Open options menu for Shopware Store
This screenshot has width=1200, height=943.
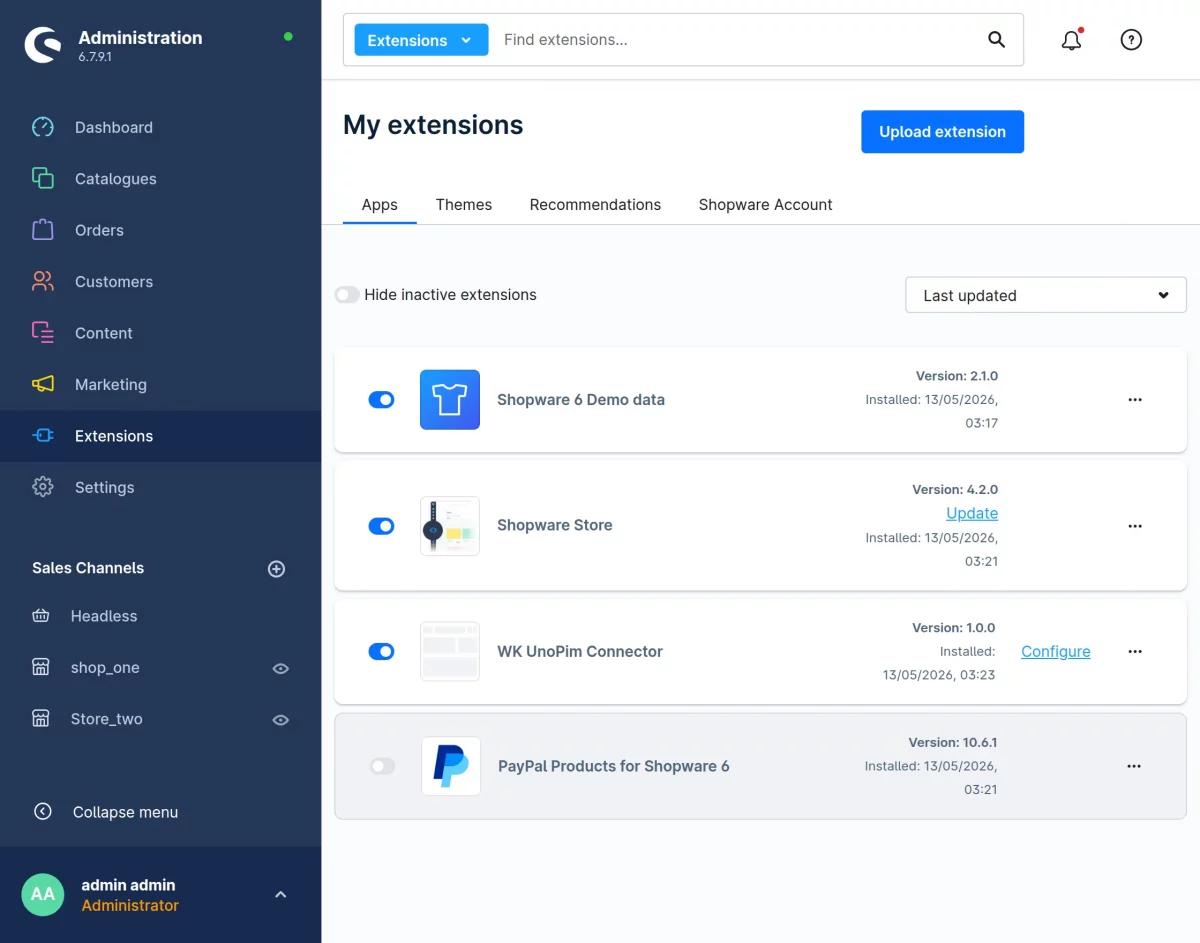tap(1135, 526)
